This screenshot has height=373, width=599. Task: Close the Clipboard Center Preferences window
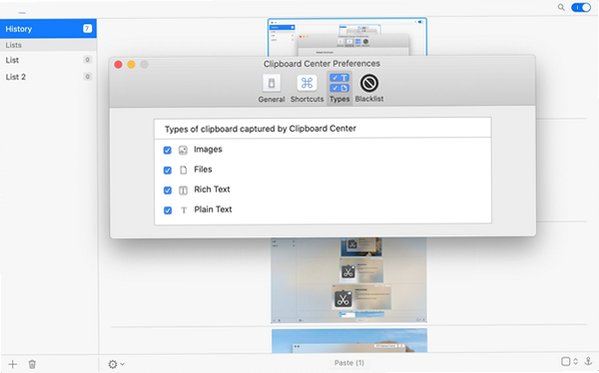(x=118, y=65)
